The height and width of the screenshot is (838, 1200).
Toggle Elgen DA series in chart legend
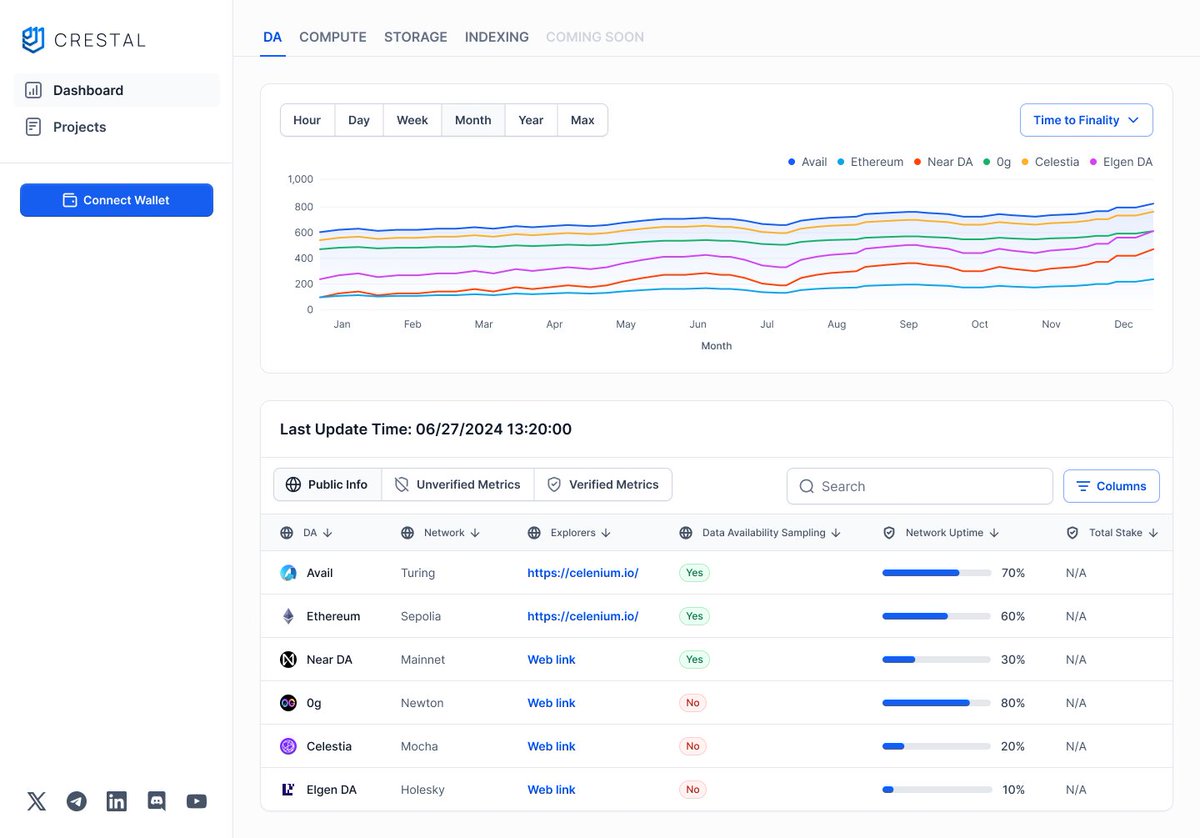pyautogui.click(x=1121, y=162)
